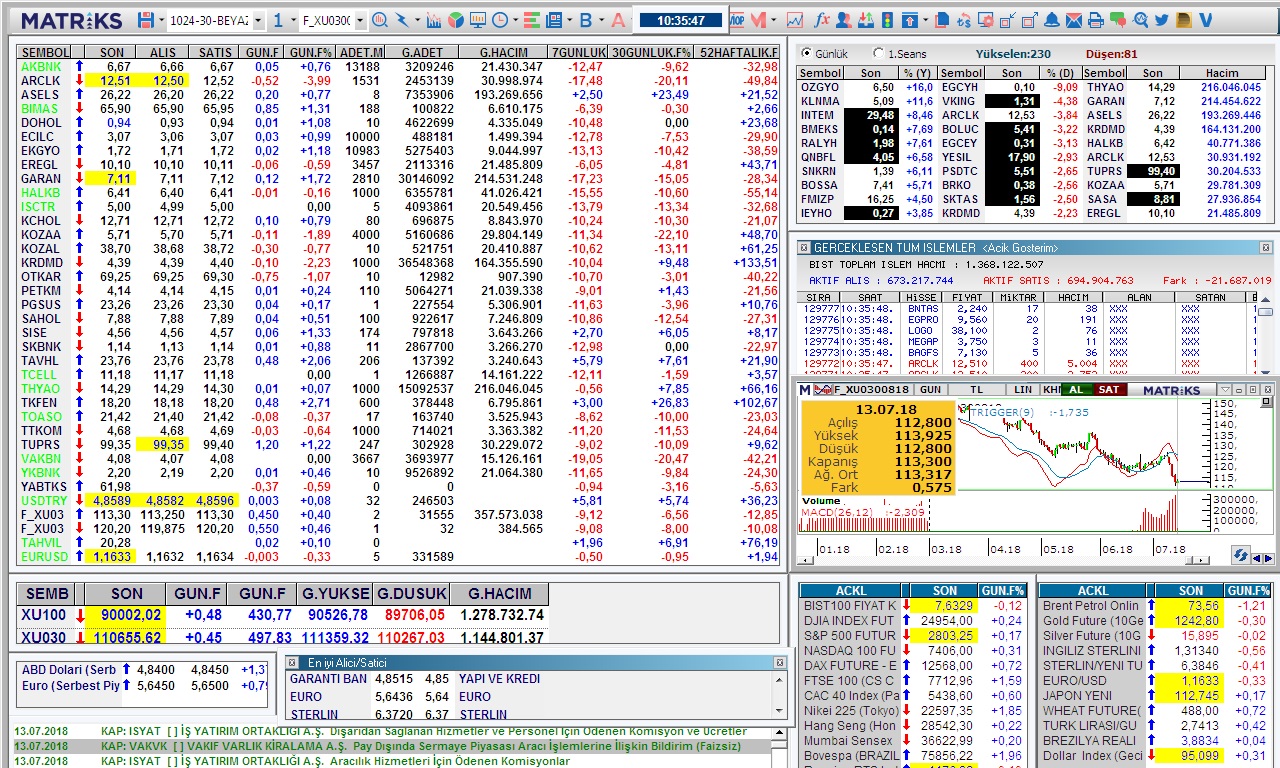
Task: Expand the B icon dropdown arrow
Action: coord(601,20)
